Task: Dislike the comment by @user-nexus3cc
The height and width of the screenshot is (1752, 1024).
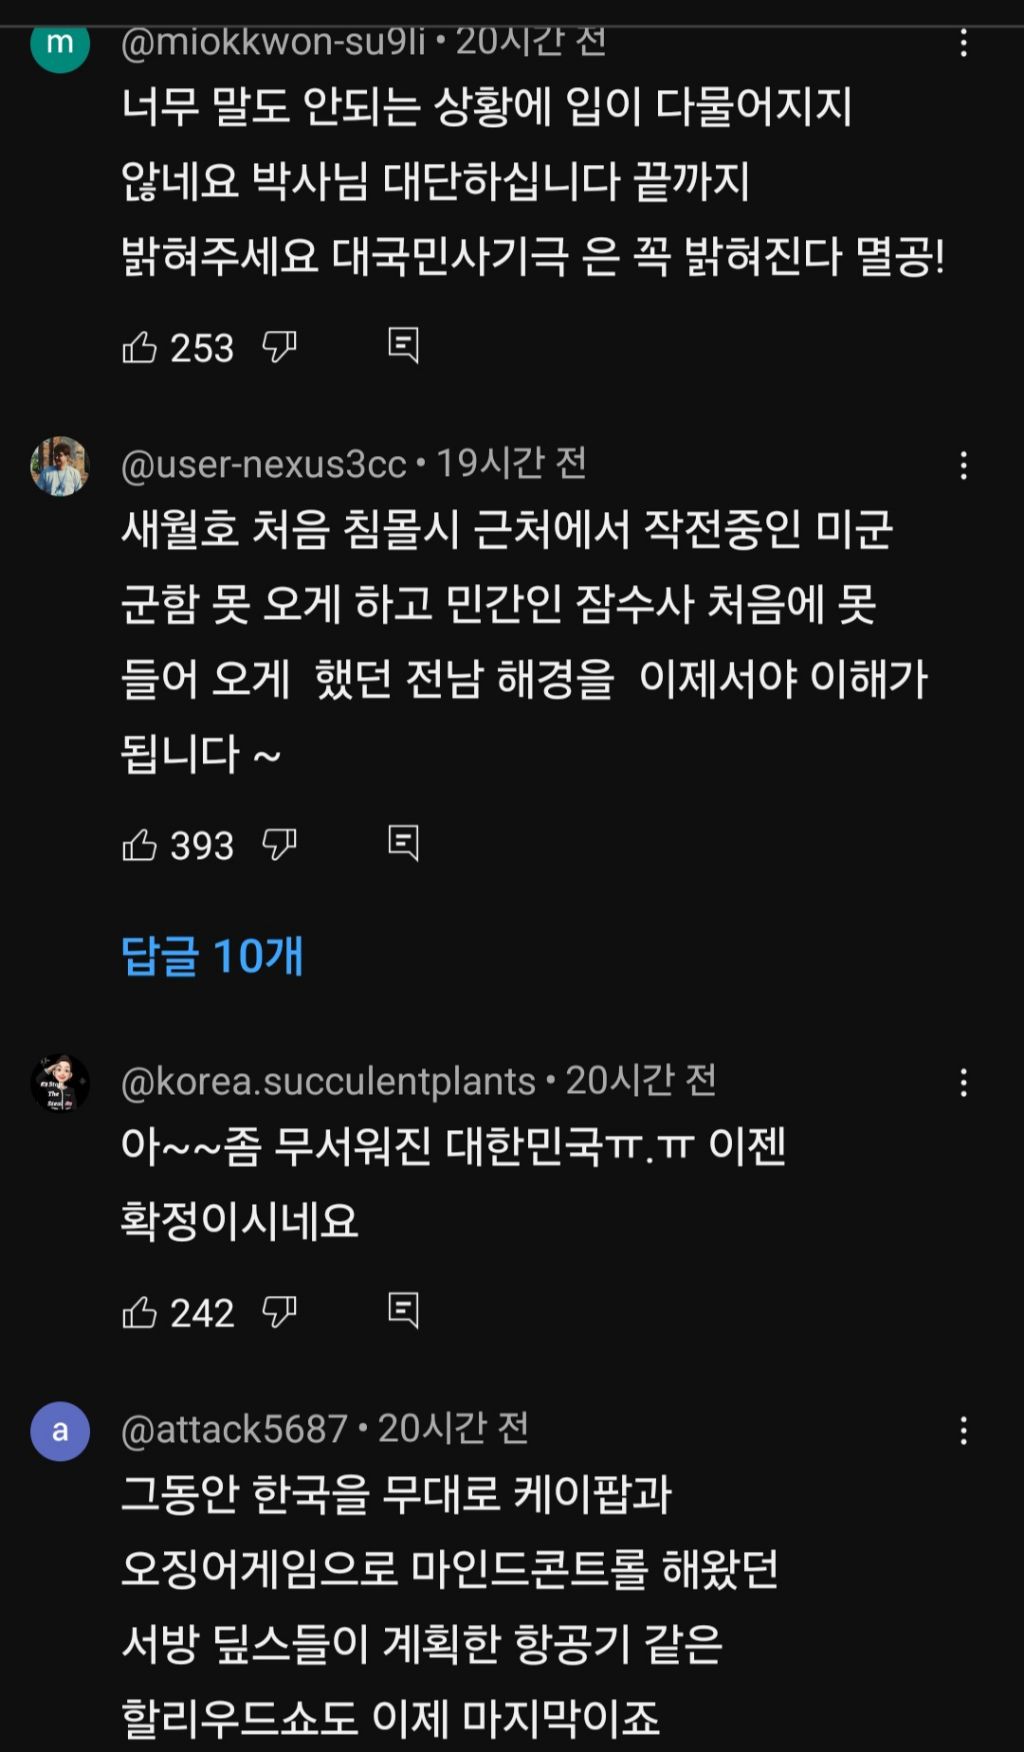Action: click(279, 845)
